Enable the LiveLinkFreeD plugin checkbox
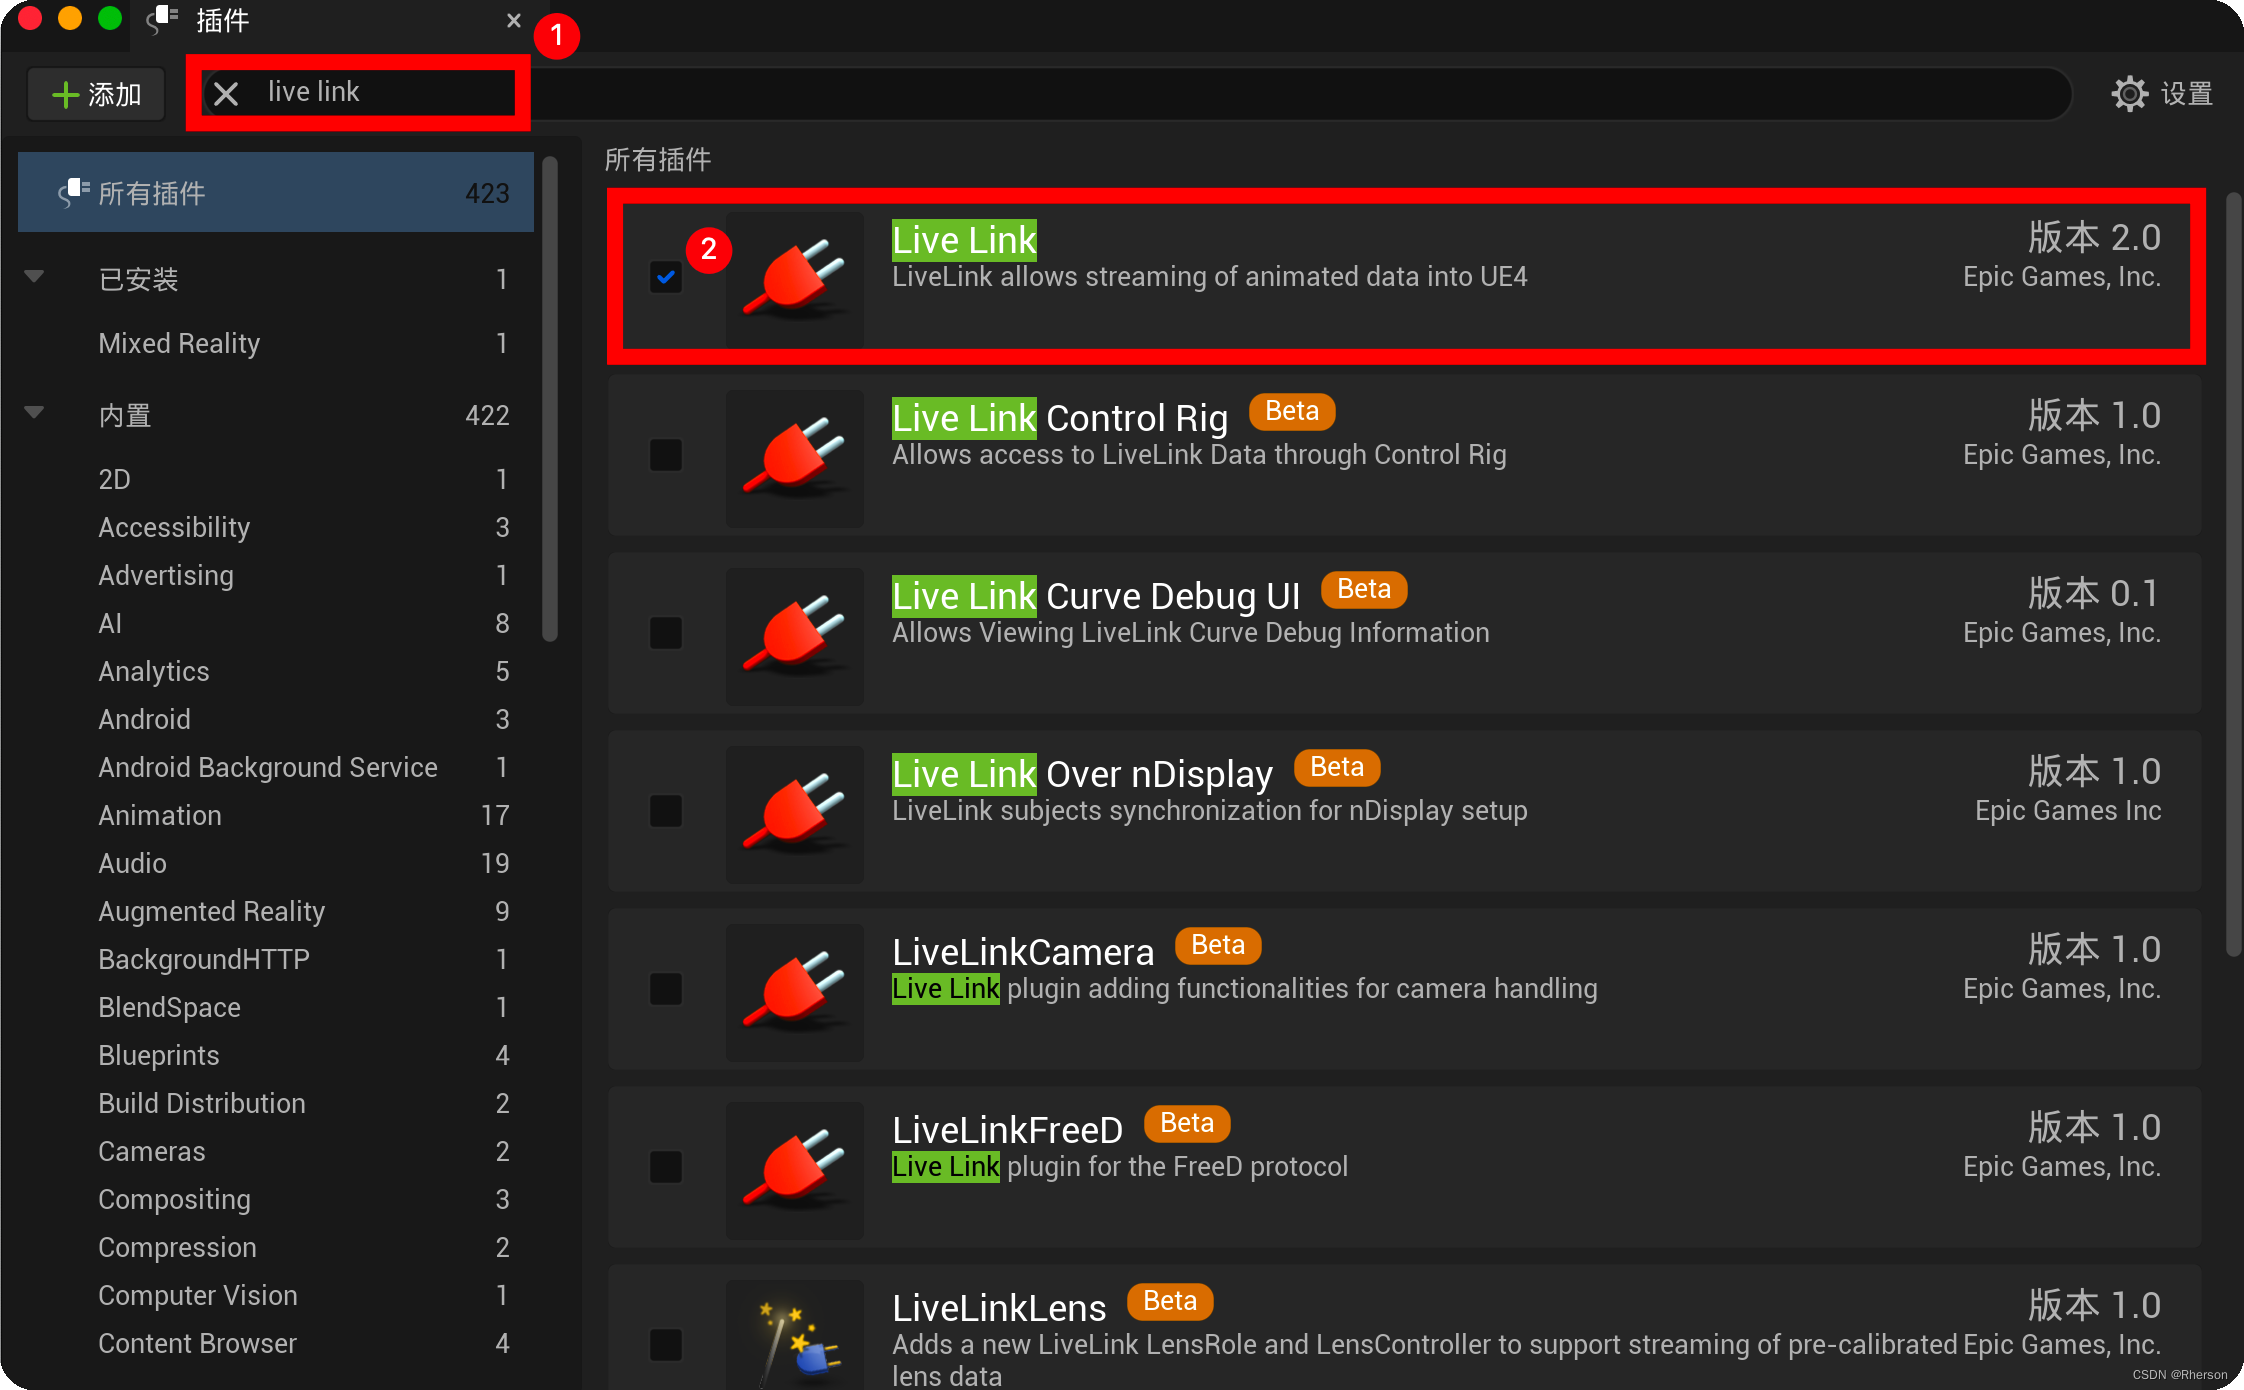Screen dimensions: 2244x1390 [666, 1167]
